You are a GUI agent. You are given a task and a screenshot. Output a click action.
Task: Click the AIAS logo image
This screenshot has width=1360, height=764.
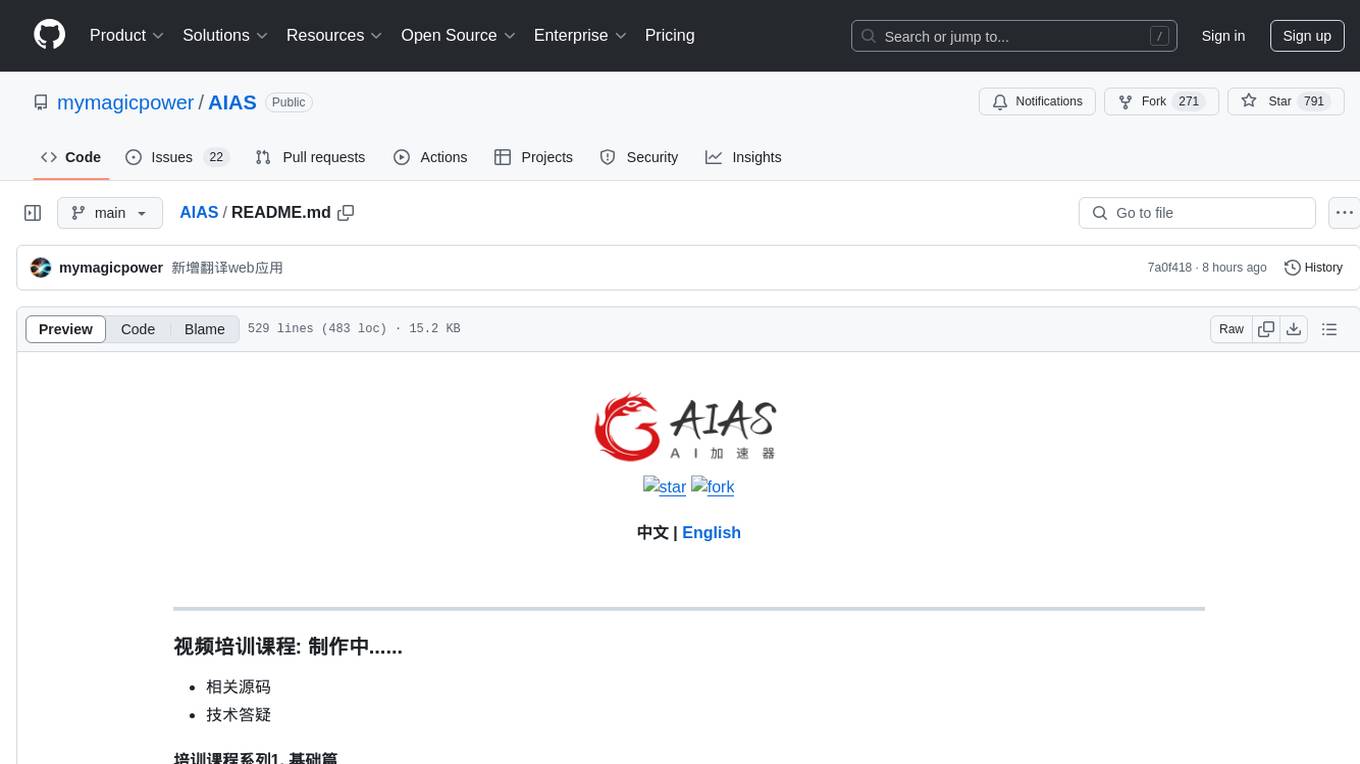point(688,427)
